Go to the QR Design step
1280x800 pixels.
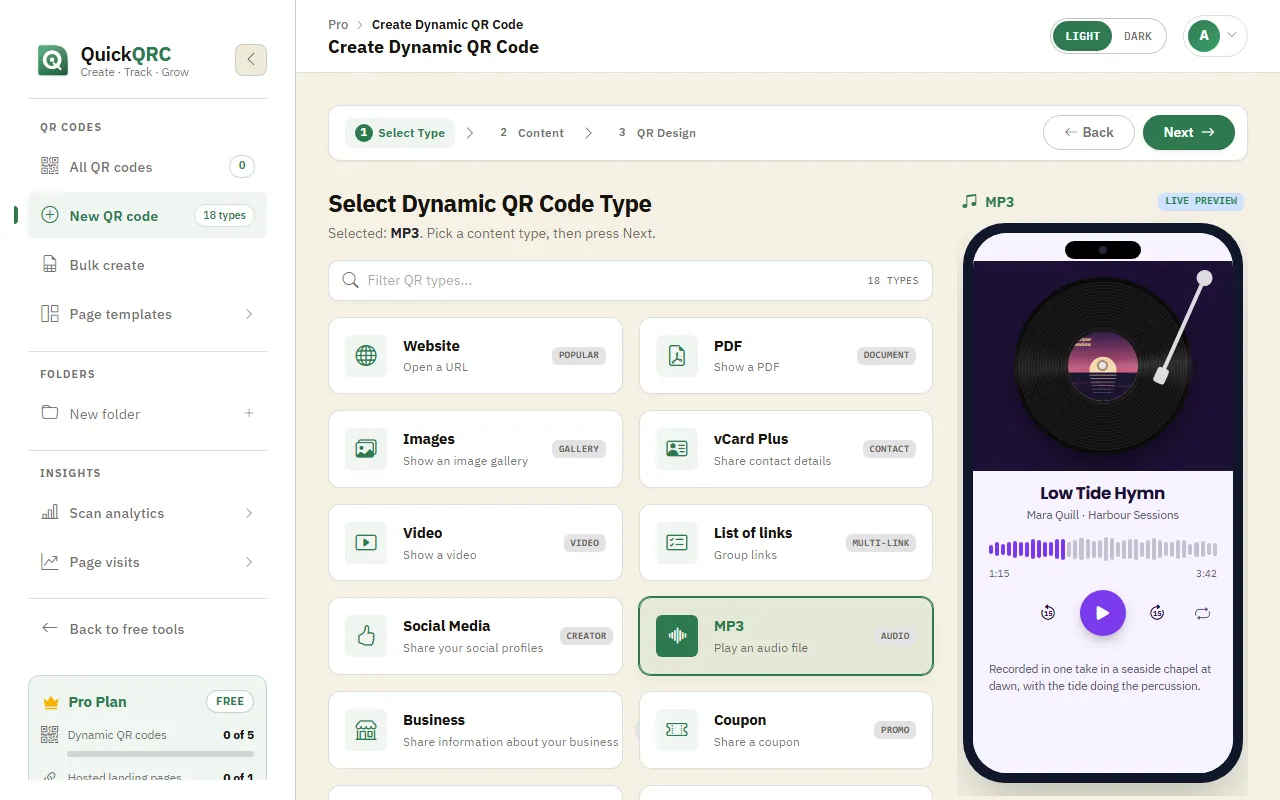(x=657, y=133)
